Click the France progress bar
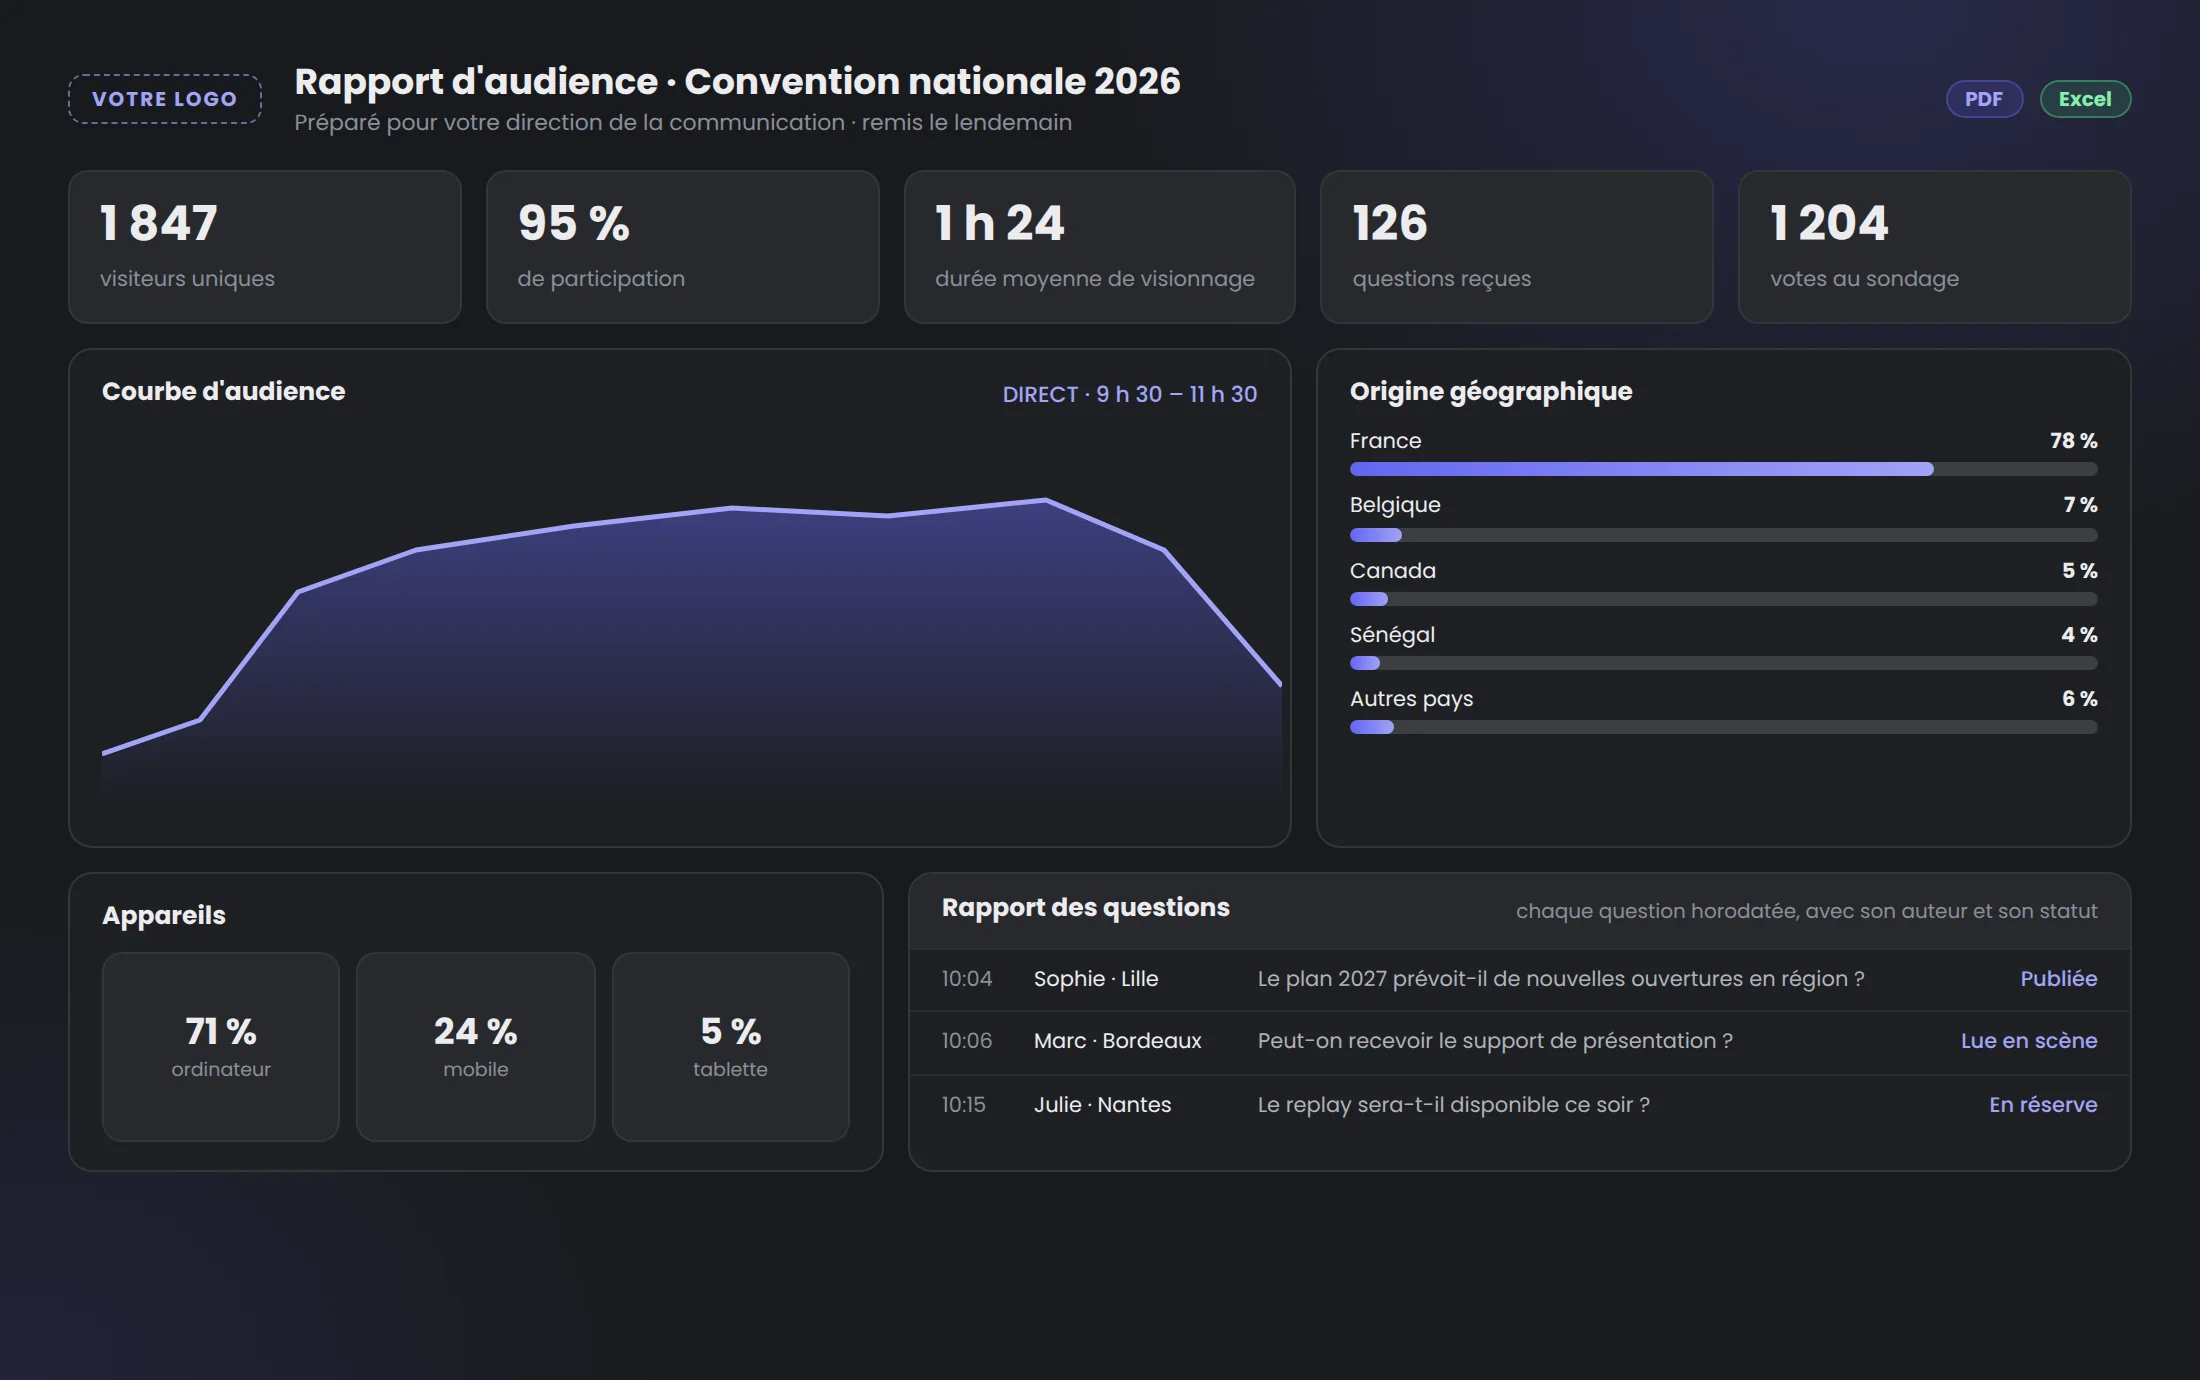This screenshot has height=1380, width=2200. [1724, 469]
